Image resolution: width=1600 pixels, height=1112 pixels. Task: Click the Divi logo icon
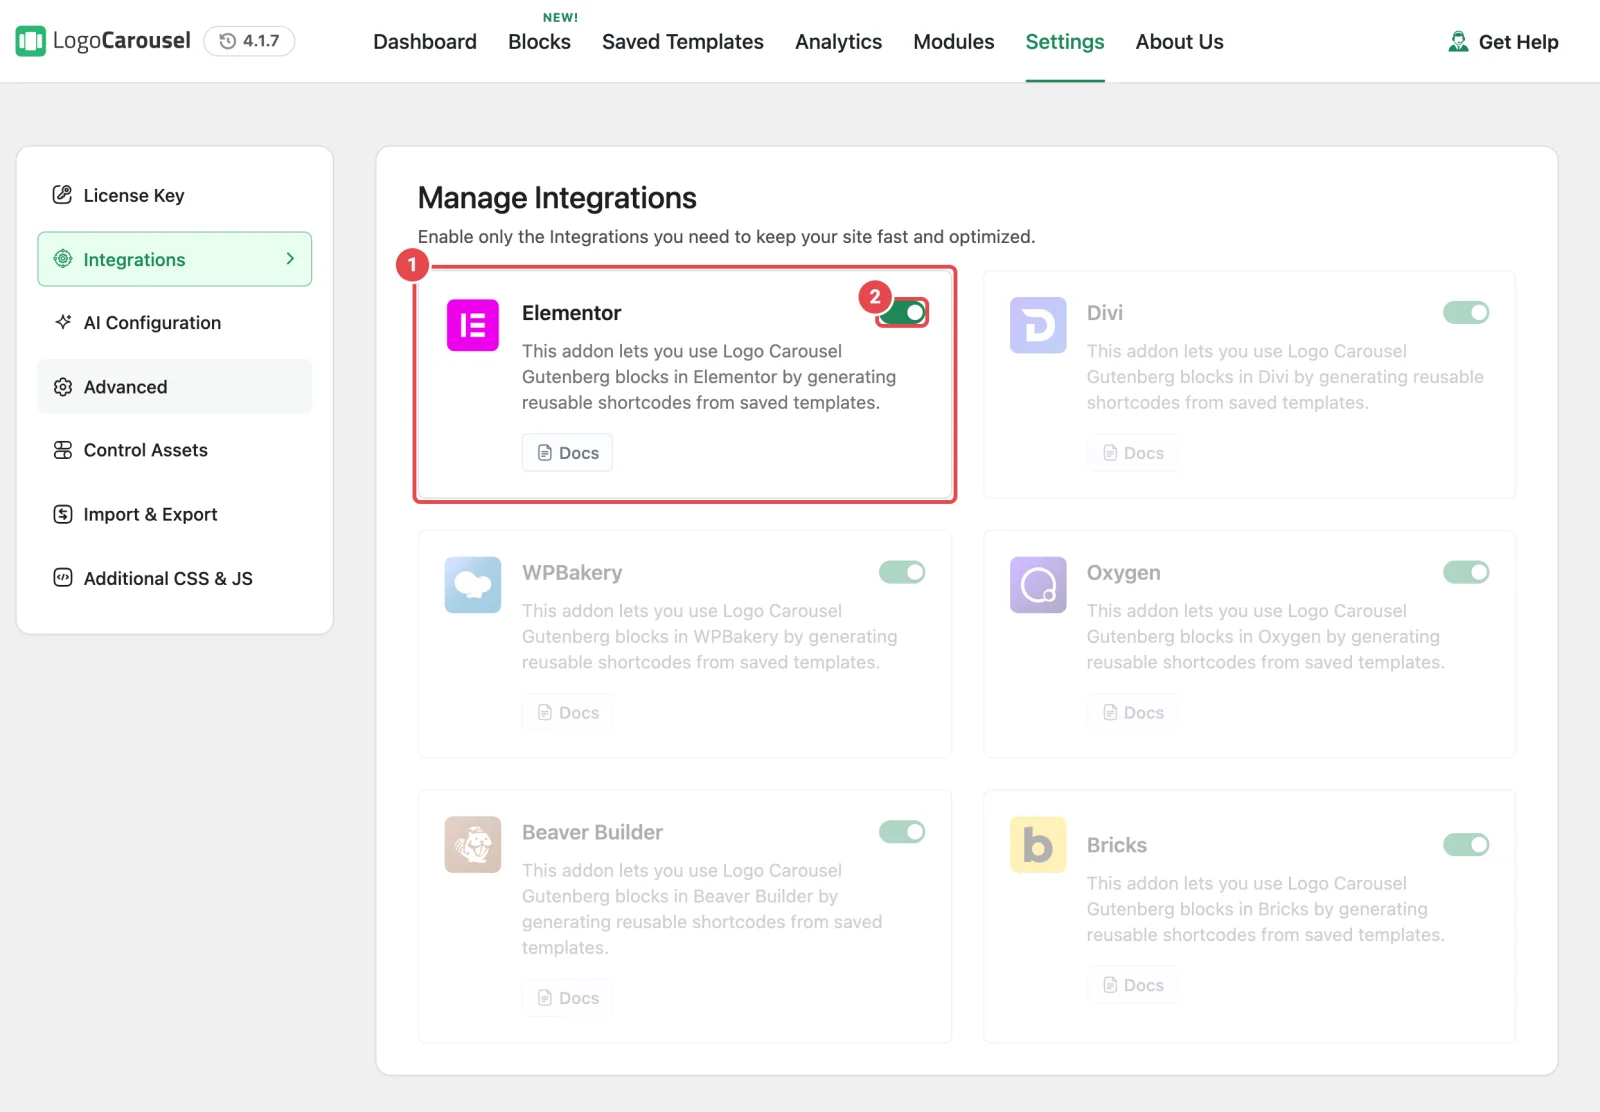pyautogui.click(x=1038, y=325)
